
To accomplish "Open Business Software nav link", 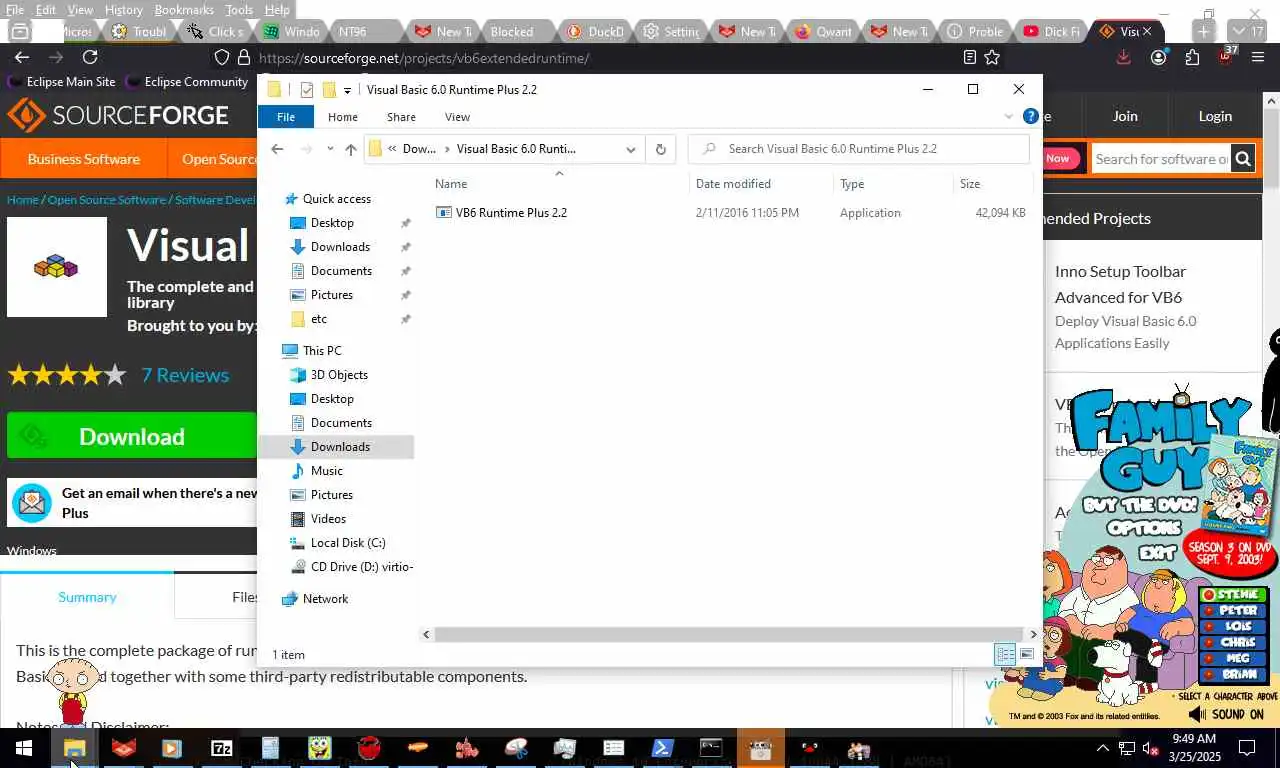I will click(84, 159).
